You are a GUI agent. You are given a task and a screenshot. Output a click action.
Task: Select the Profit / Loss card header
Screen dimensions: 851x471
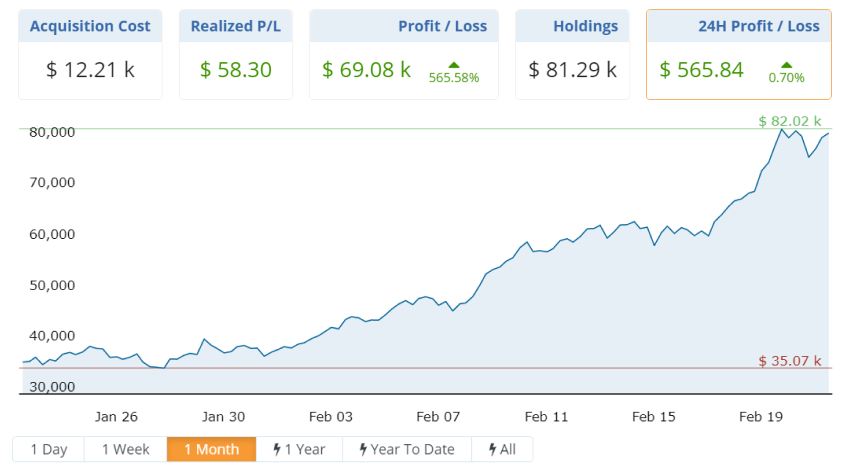tap(442, 26)
